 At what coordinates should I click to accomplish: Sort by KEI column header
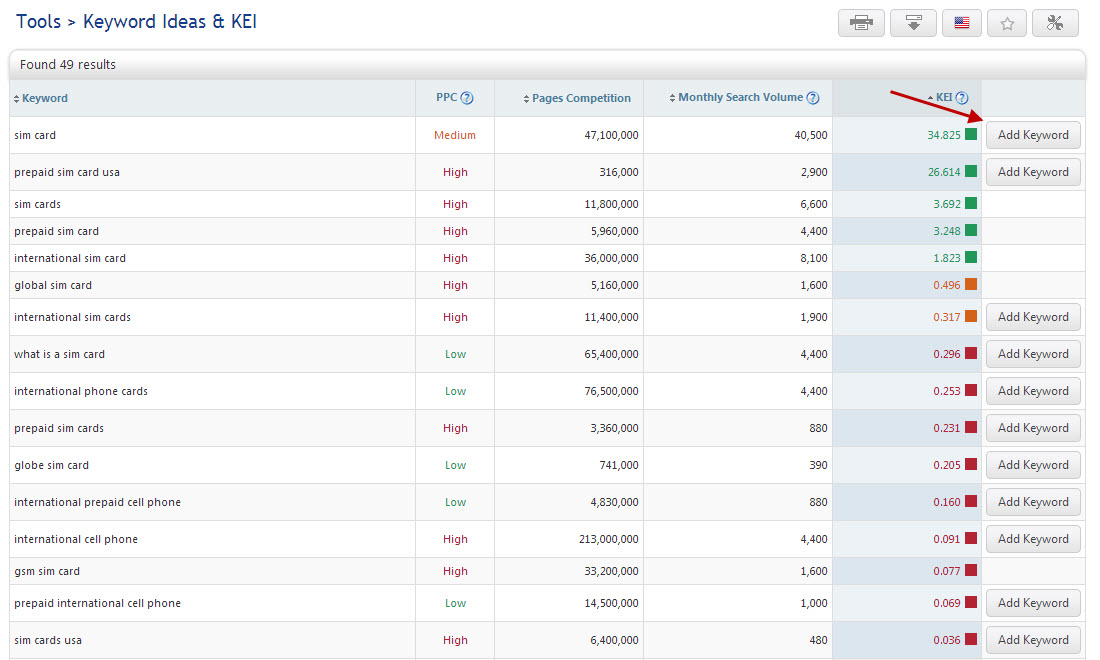tap(943, 98)
